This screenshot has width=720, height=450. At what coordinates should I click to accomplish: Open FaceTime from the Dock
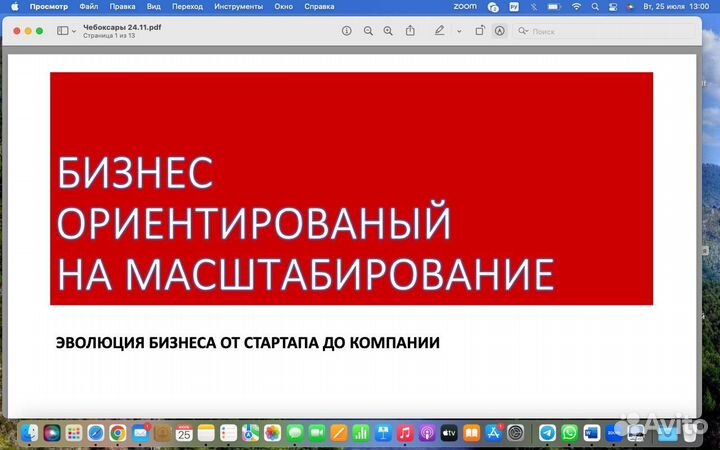(x=316, y=433)
